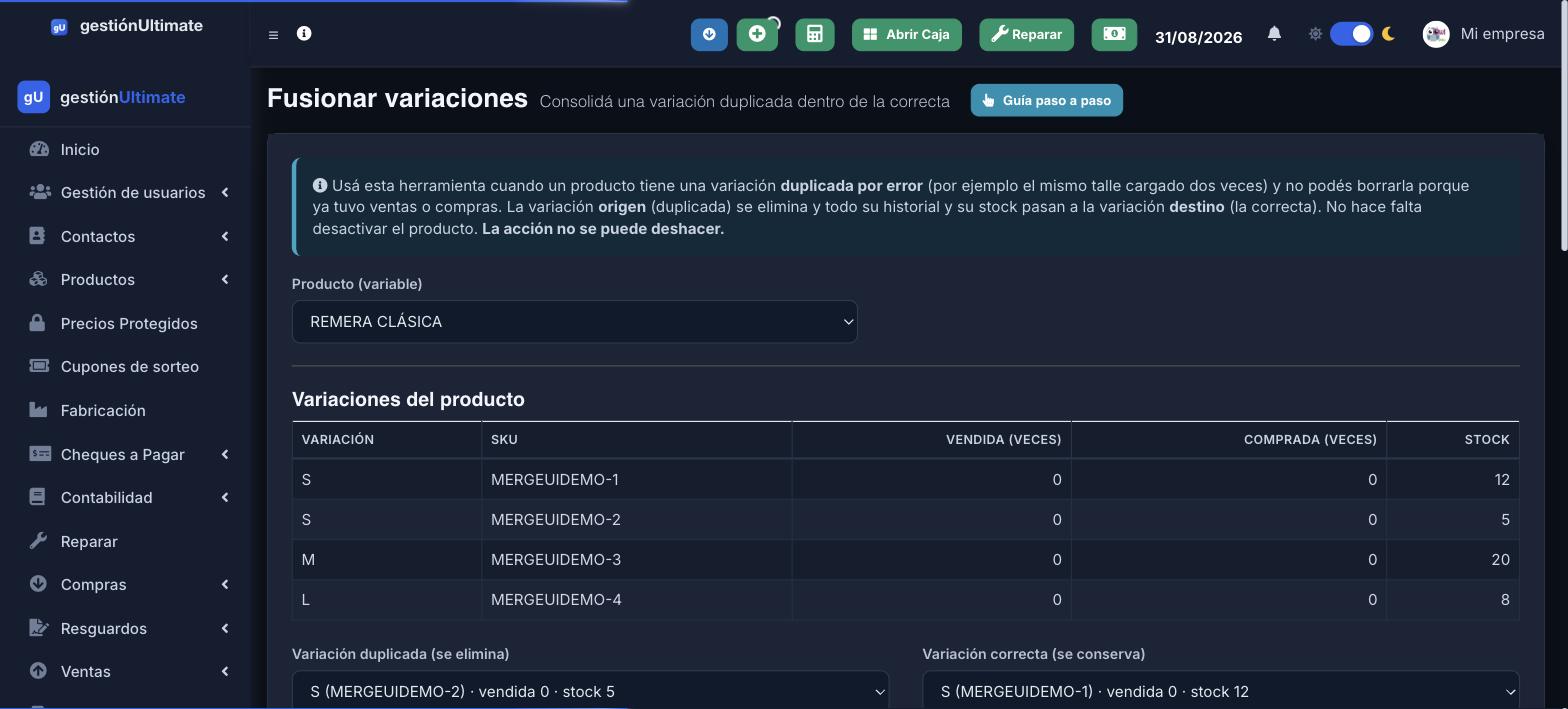The image size is (1568, 709).
Task: Open the Variación duplicada dropdown
Action: point(590,690)
